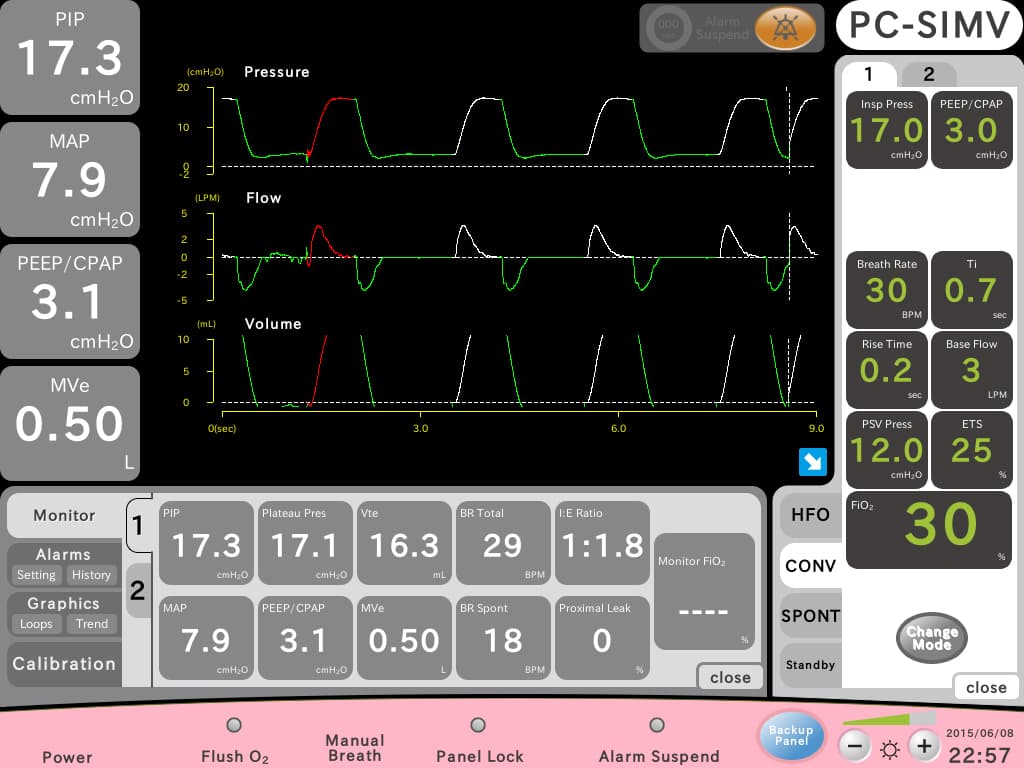
Task: Click the Plateau Pres 17.1 monitor tile
Action: (x=305, y=543)
